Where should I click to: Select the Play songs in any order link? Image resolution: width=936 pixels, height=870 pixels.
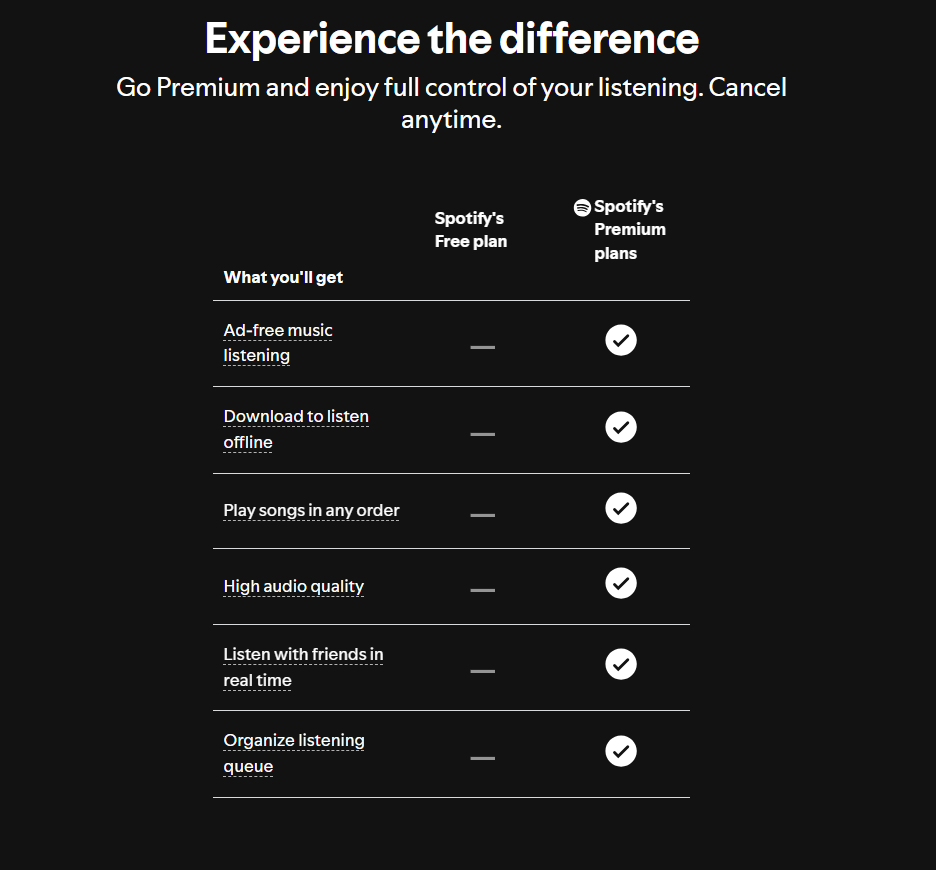[311, 511]
